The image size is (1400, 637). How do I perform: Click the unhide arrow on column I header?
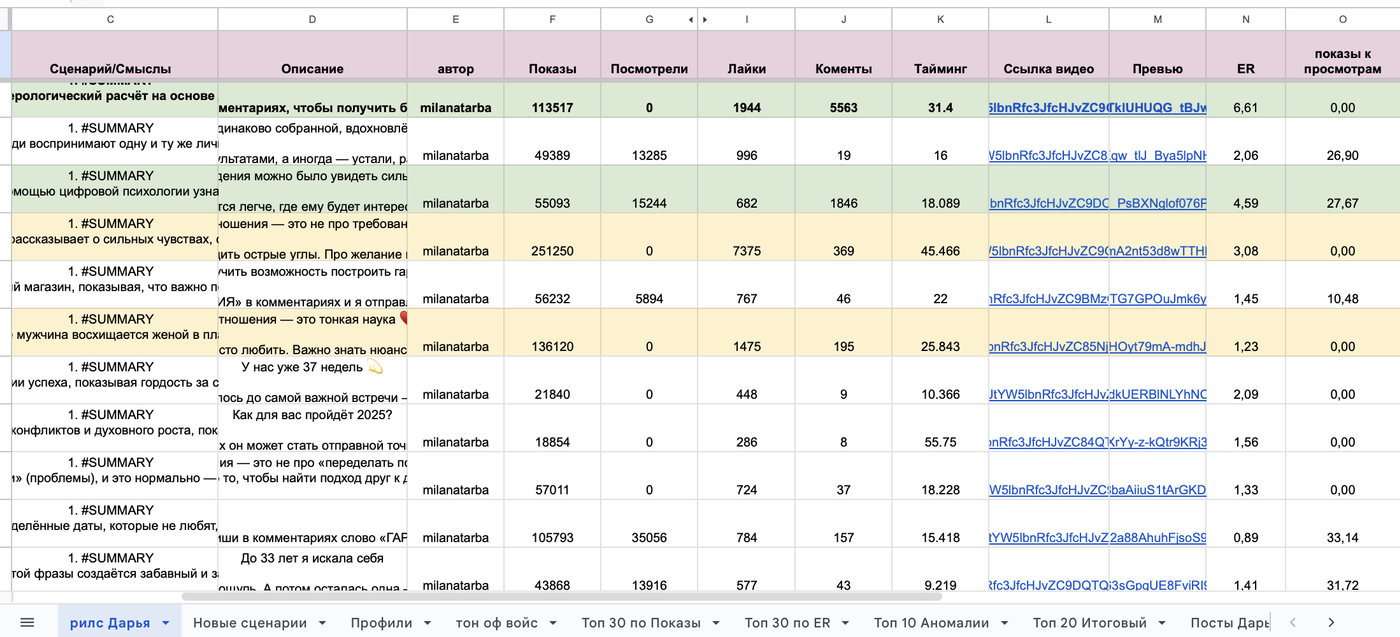(704, 19)
